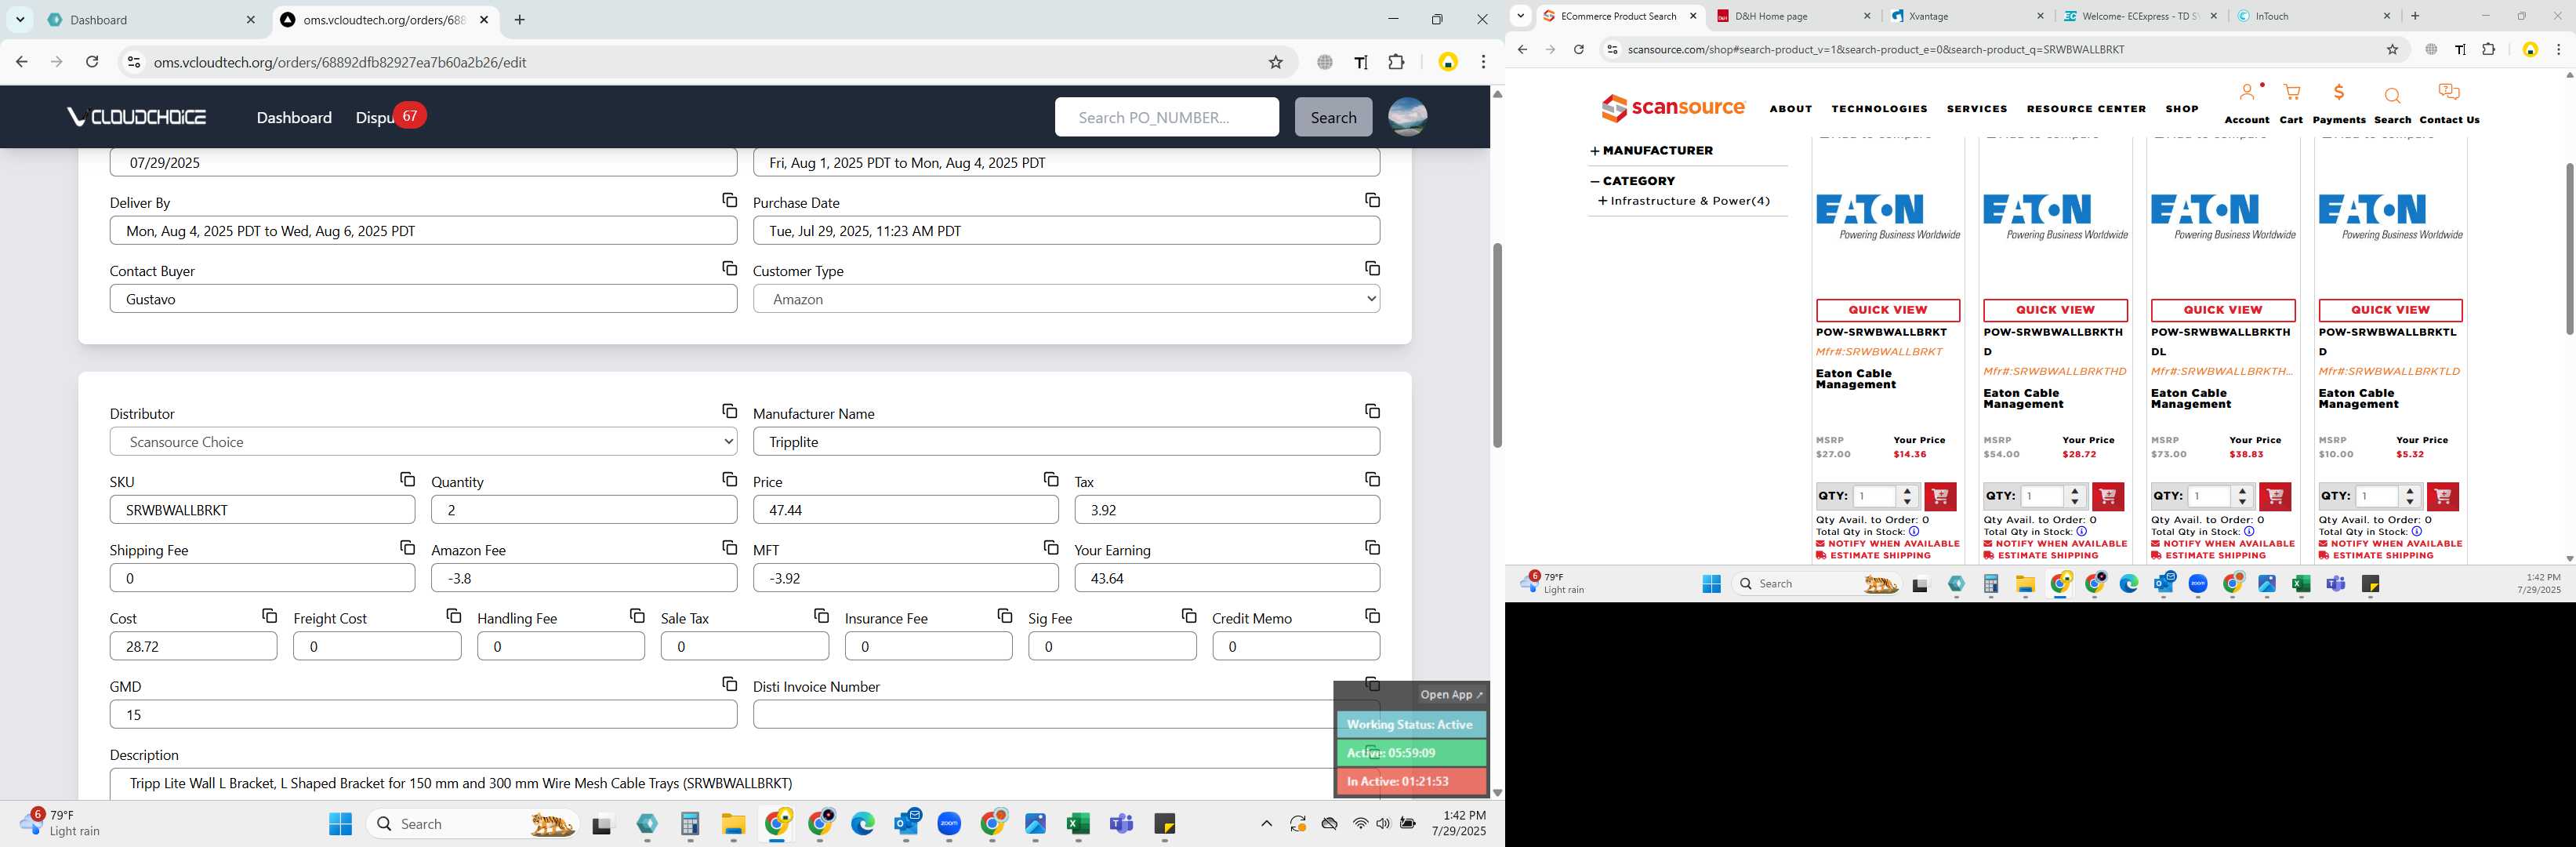The image size is (2576, 847).
Task: Add POW-SRWBWALLBRKT $14.36 item to cart
Action: pyautogui.click(x=1940, y=496)
